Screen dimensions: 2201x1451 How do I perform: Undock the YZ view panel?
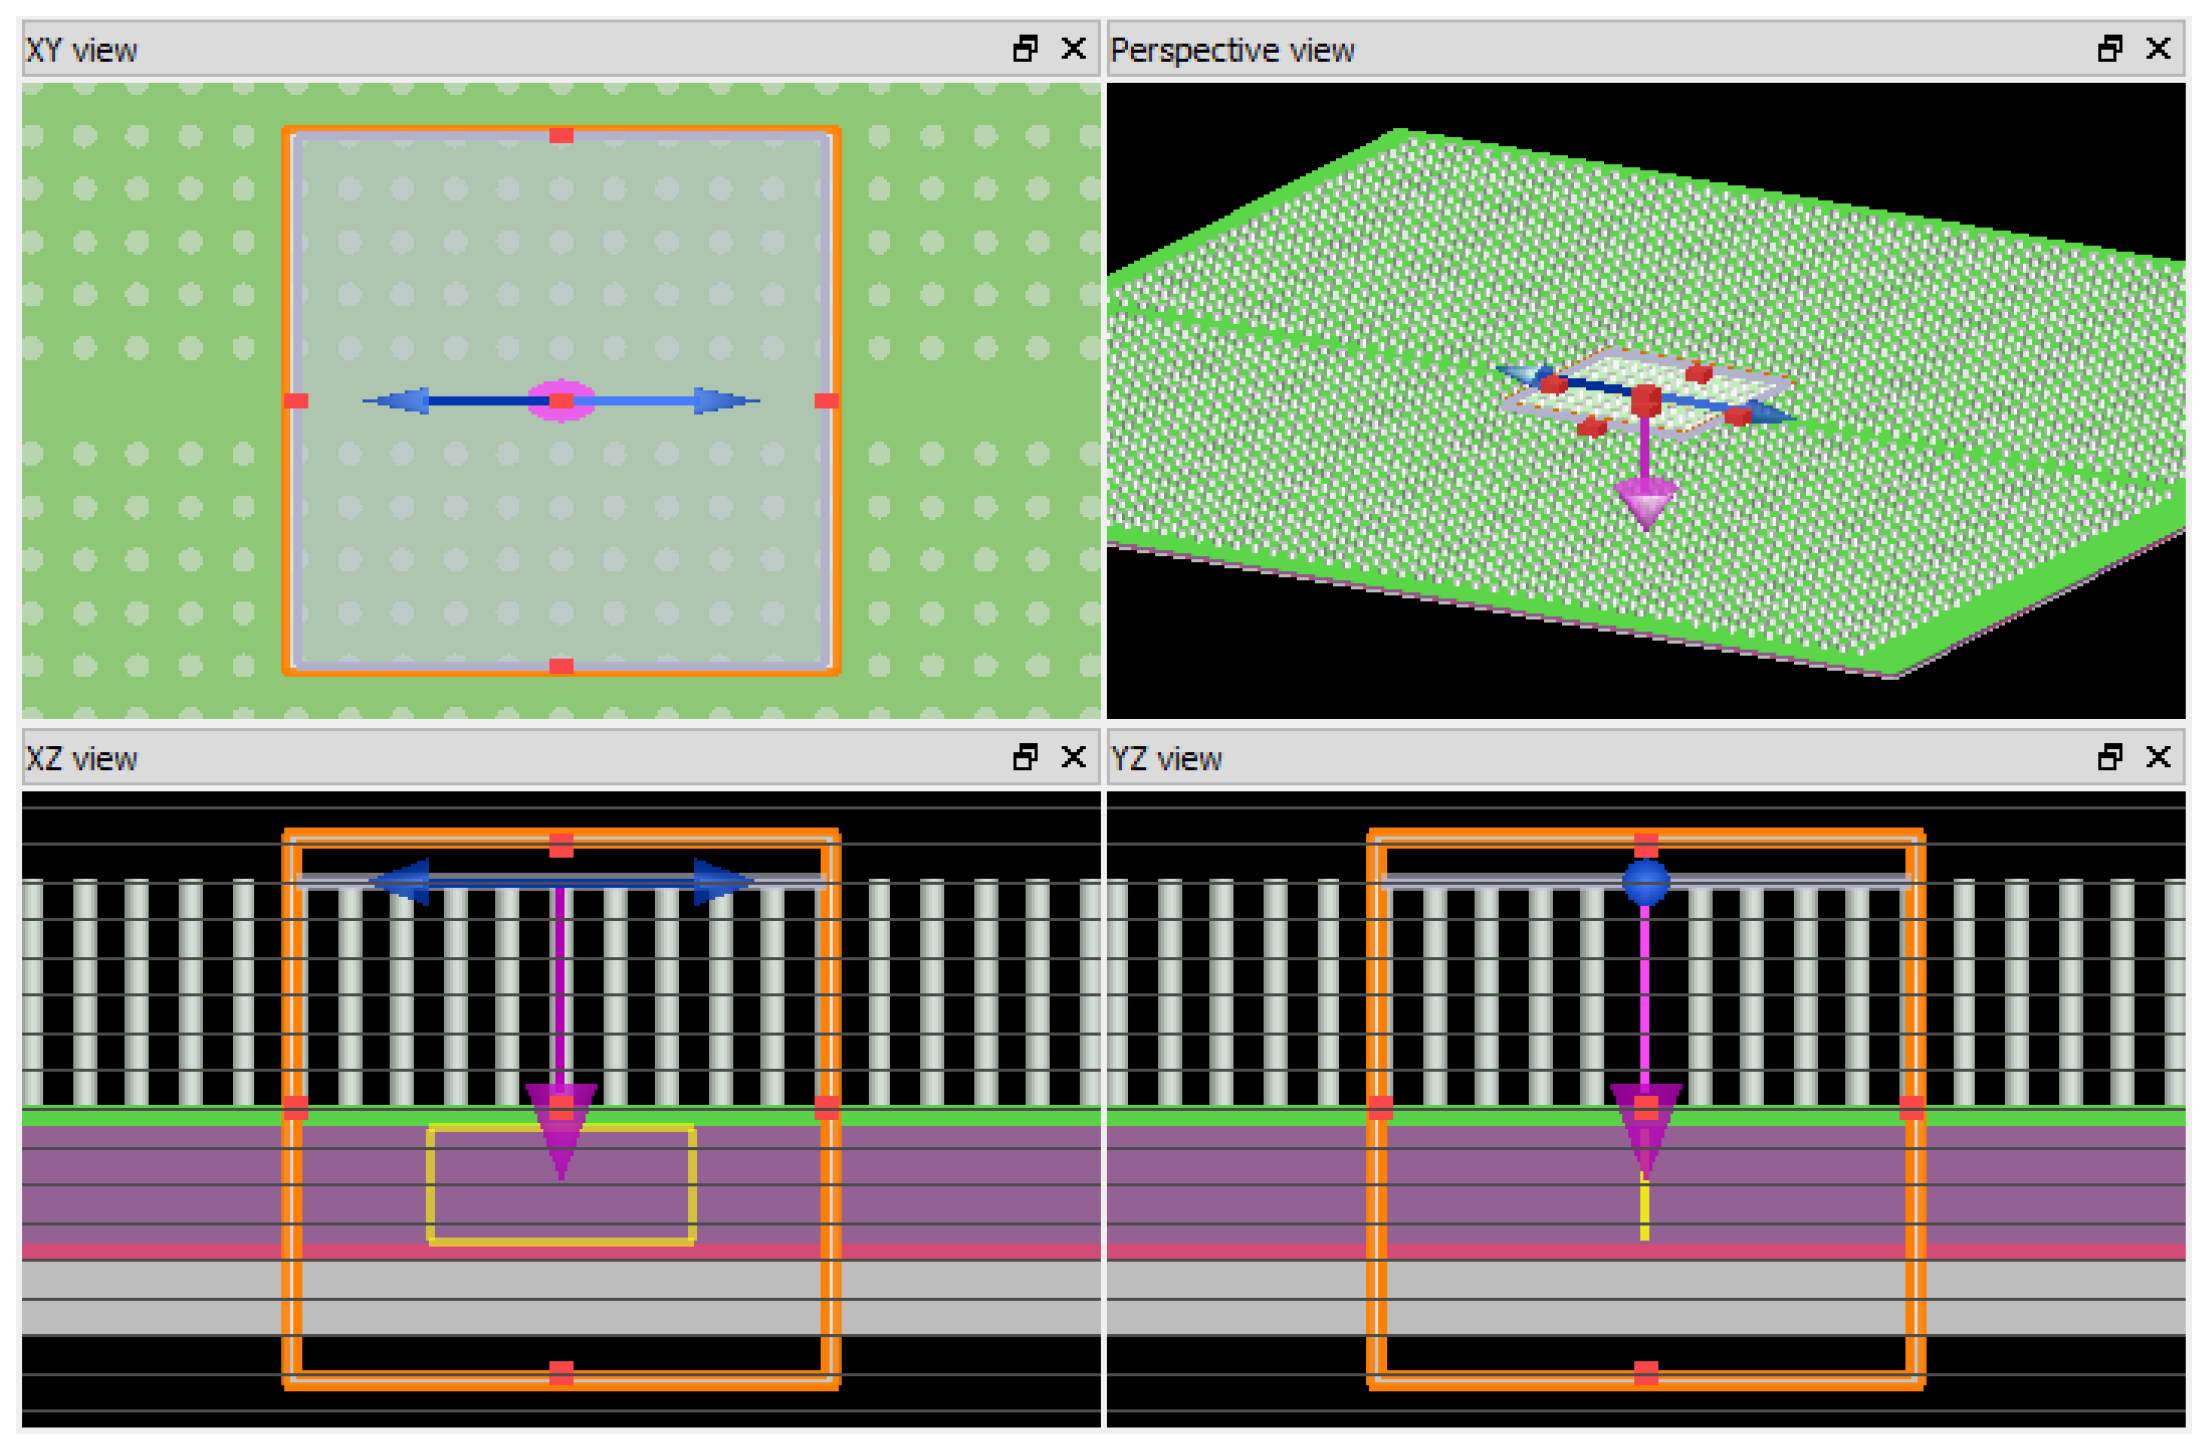2109,757
